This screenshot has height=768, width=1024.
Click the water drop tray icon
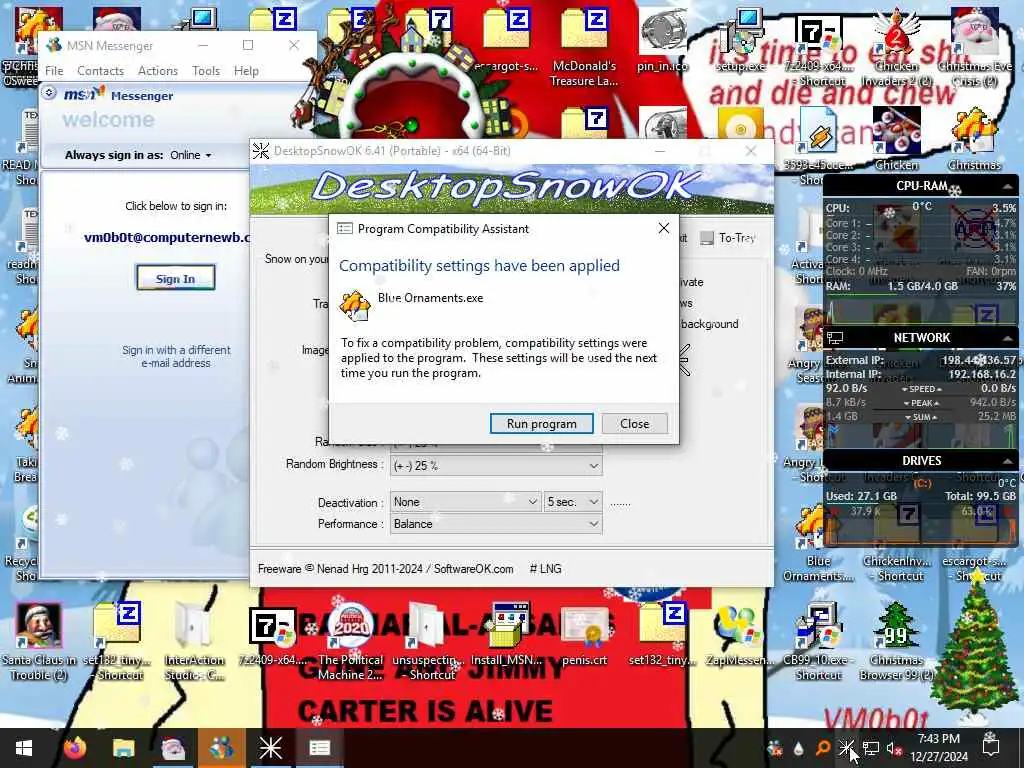pos(799,748)
